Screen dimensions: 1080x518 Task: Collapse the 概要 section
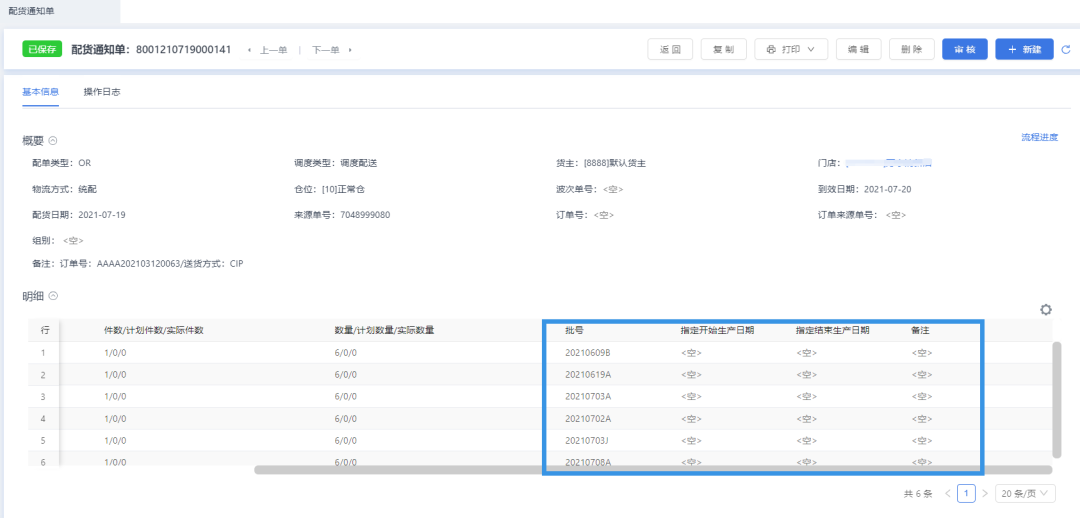[53, 140]
